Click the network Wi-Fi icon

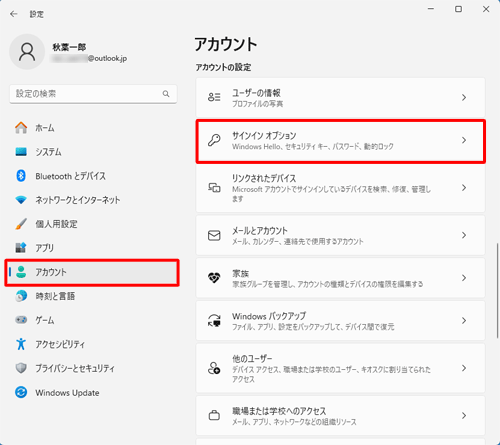(21, 200)
